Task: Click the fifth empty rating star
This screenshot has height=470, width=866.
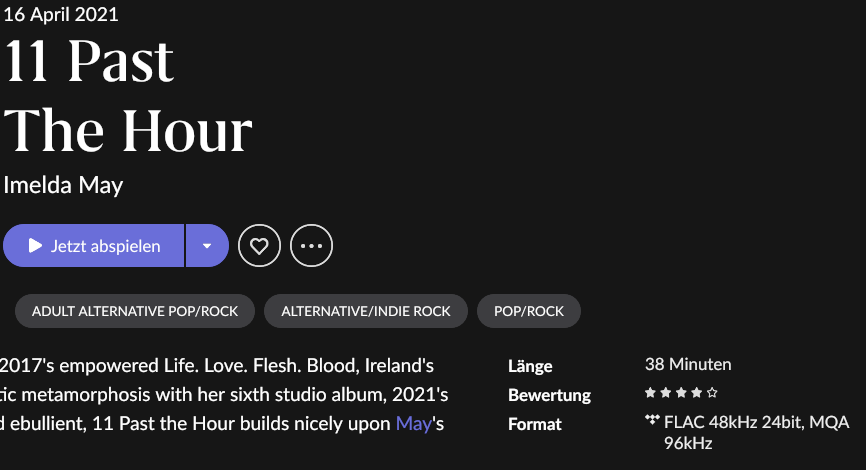Action: (712, 393)
